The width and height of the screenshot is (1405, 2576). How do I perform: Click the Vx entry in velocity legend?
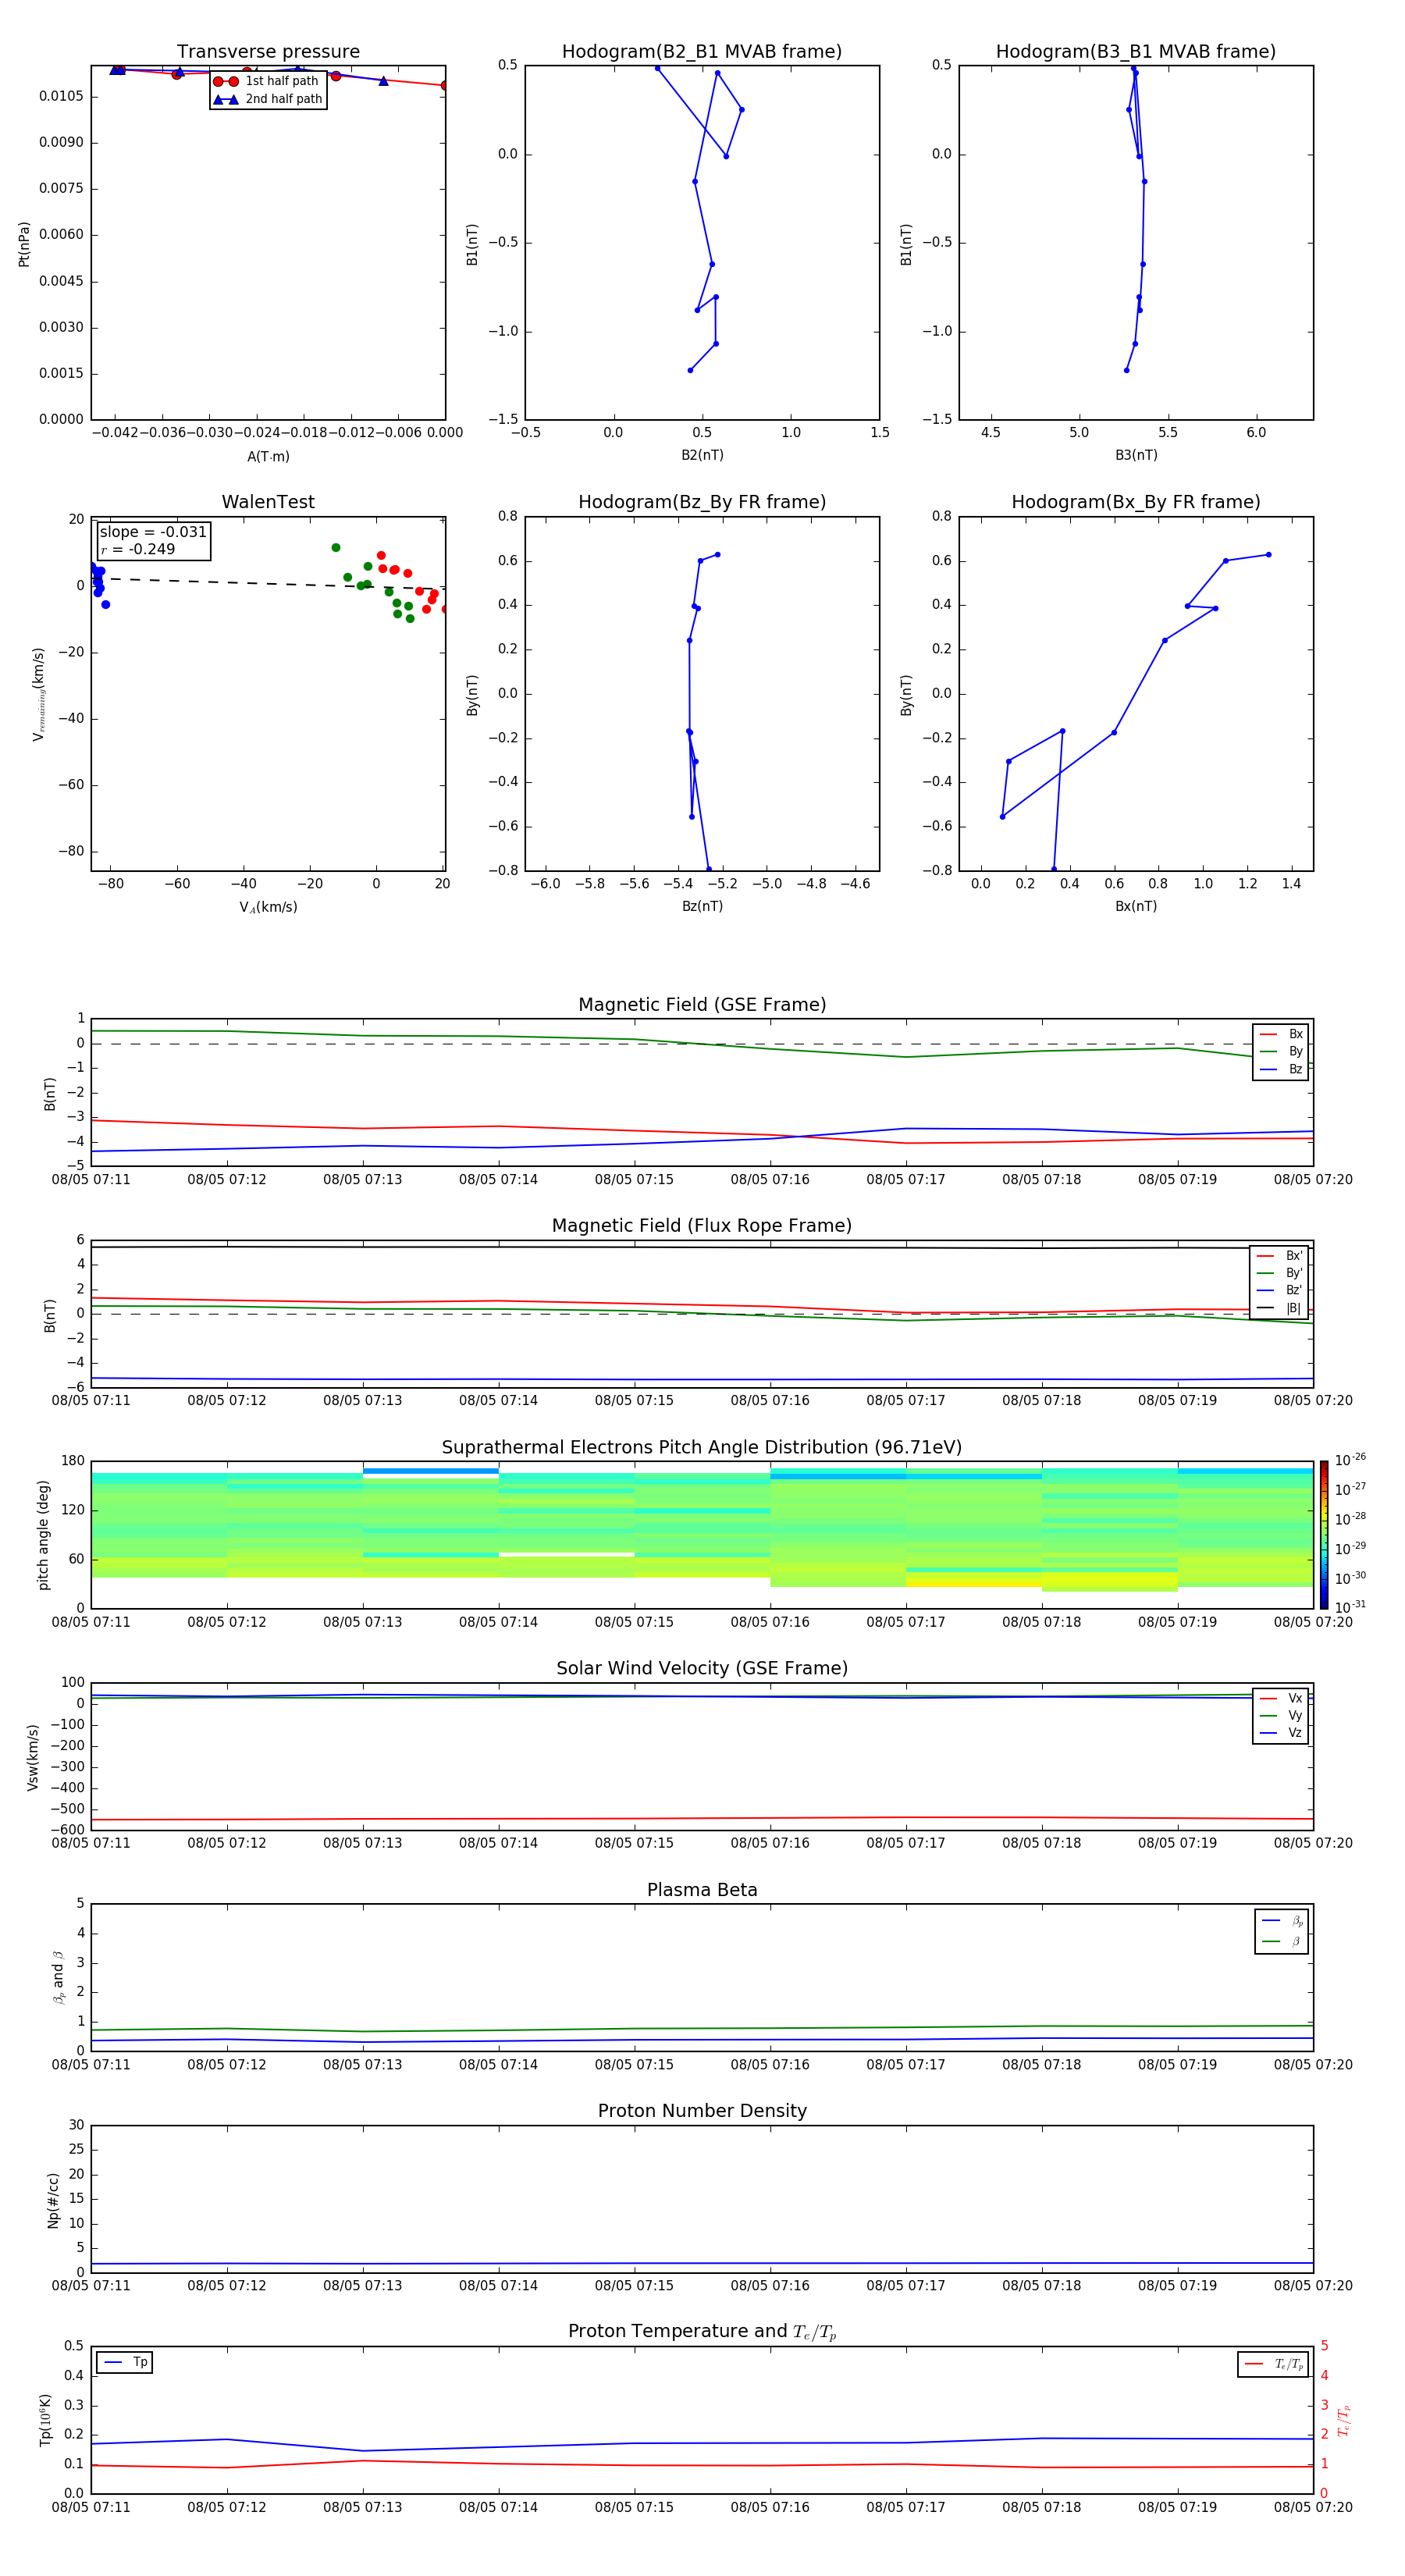click(x=1282, y=1698)
